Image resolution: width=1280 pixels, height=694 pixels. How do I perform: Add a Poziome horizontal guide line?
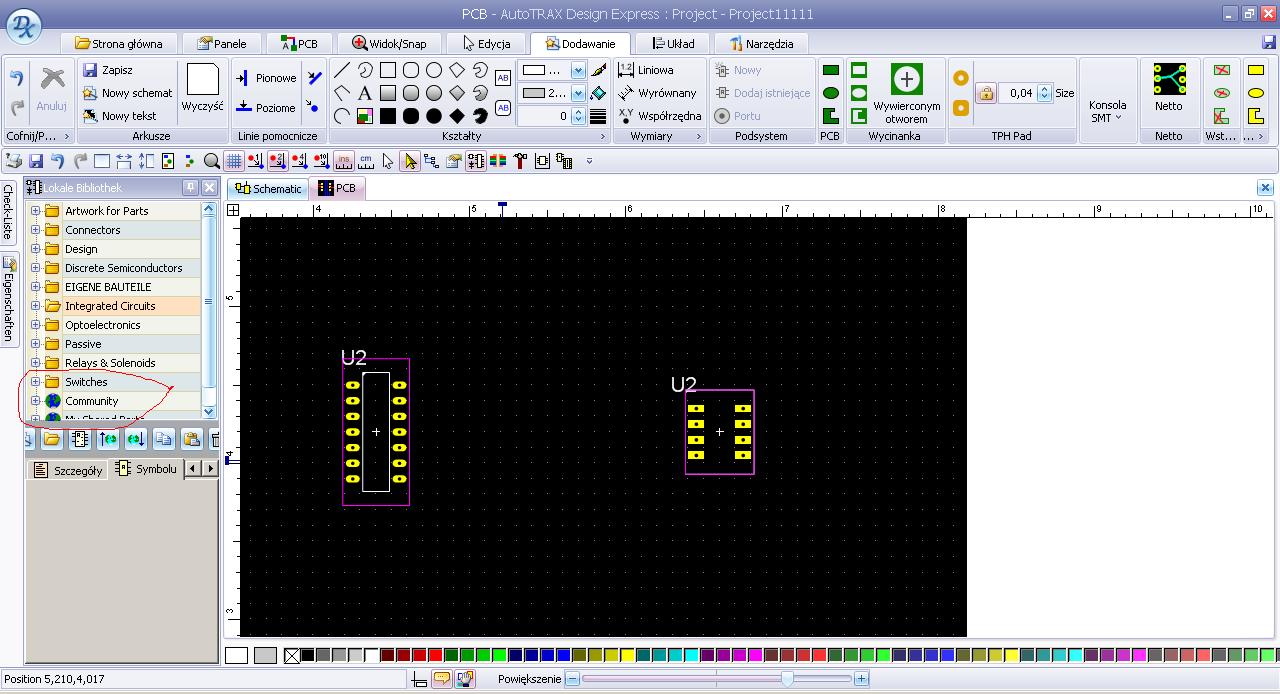tap(265, 108)
